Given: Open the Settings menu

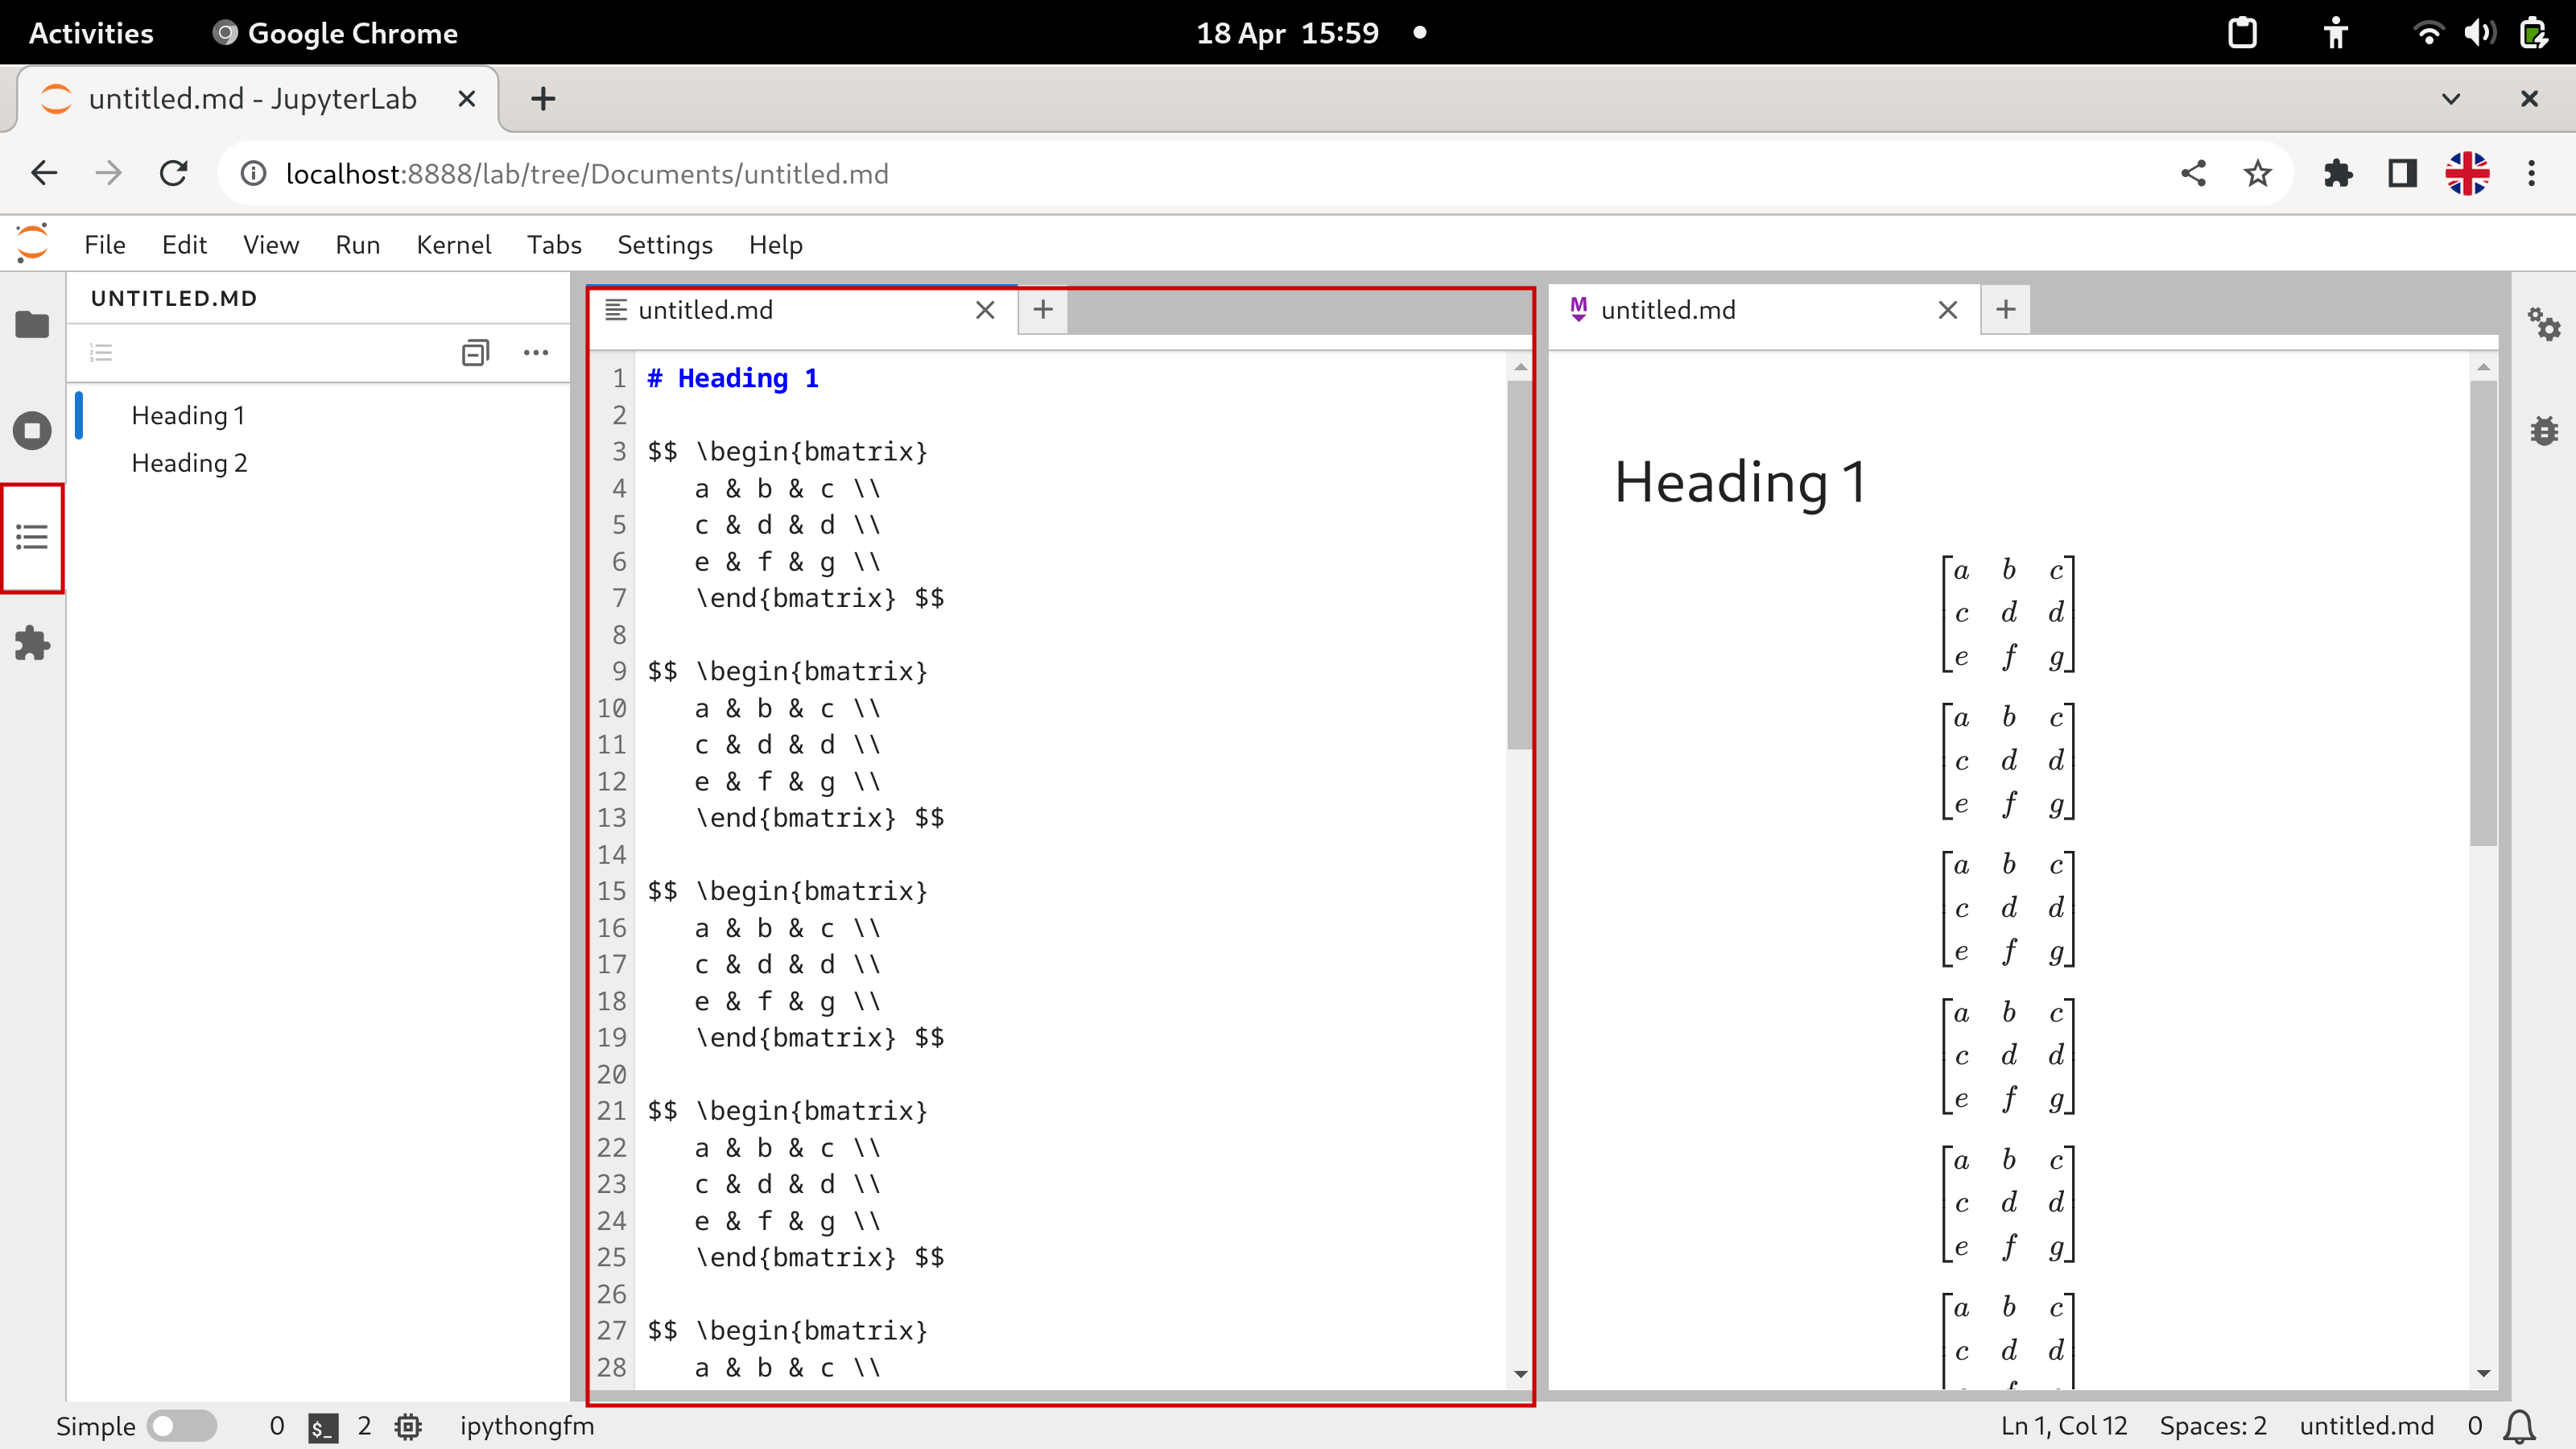Looking at the screenshot, I should (664, 245).
